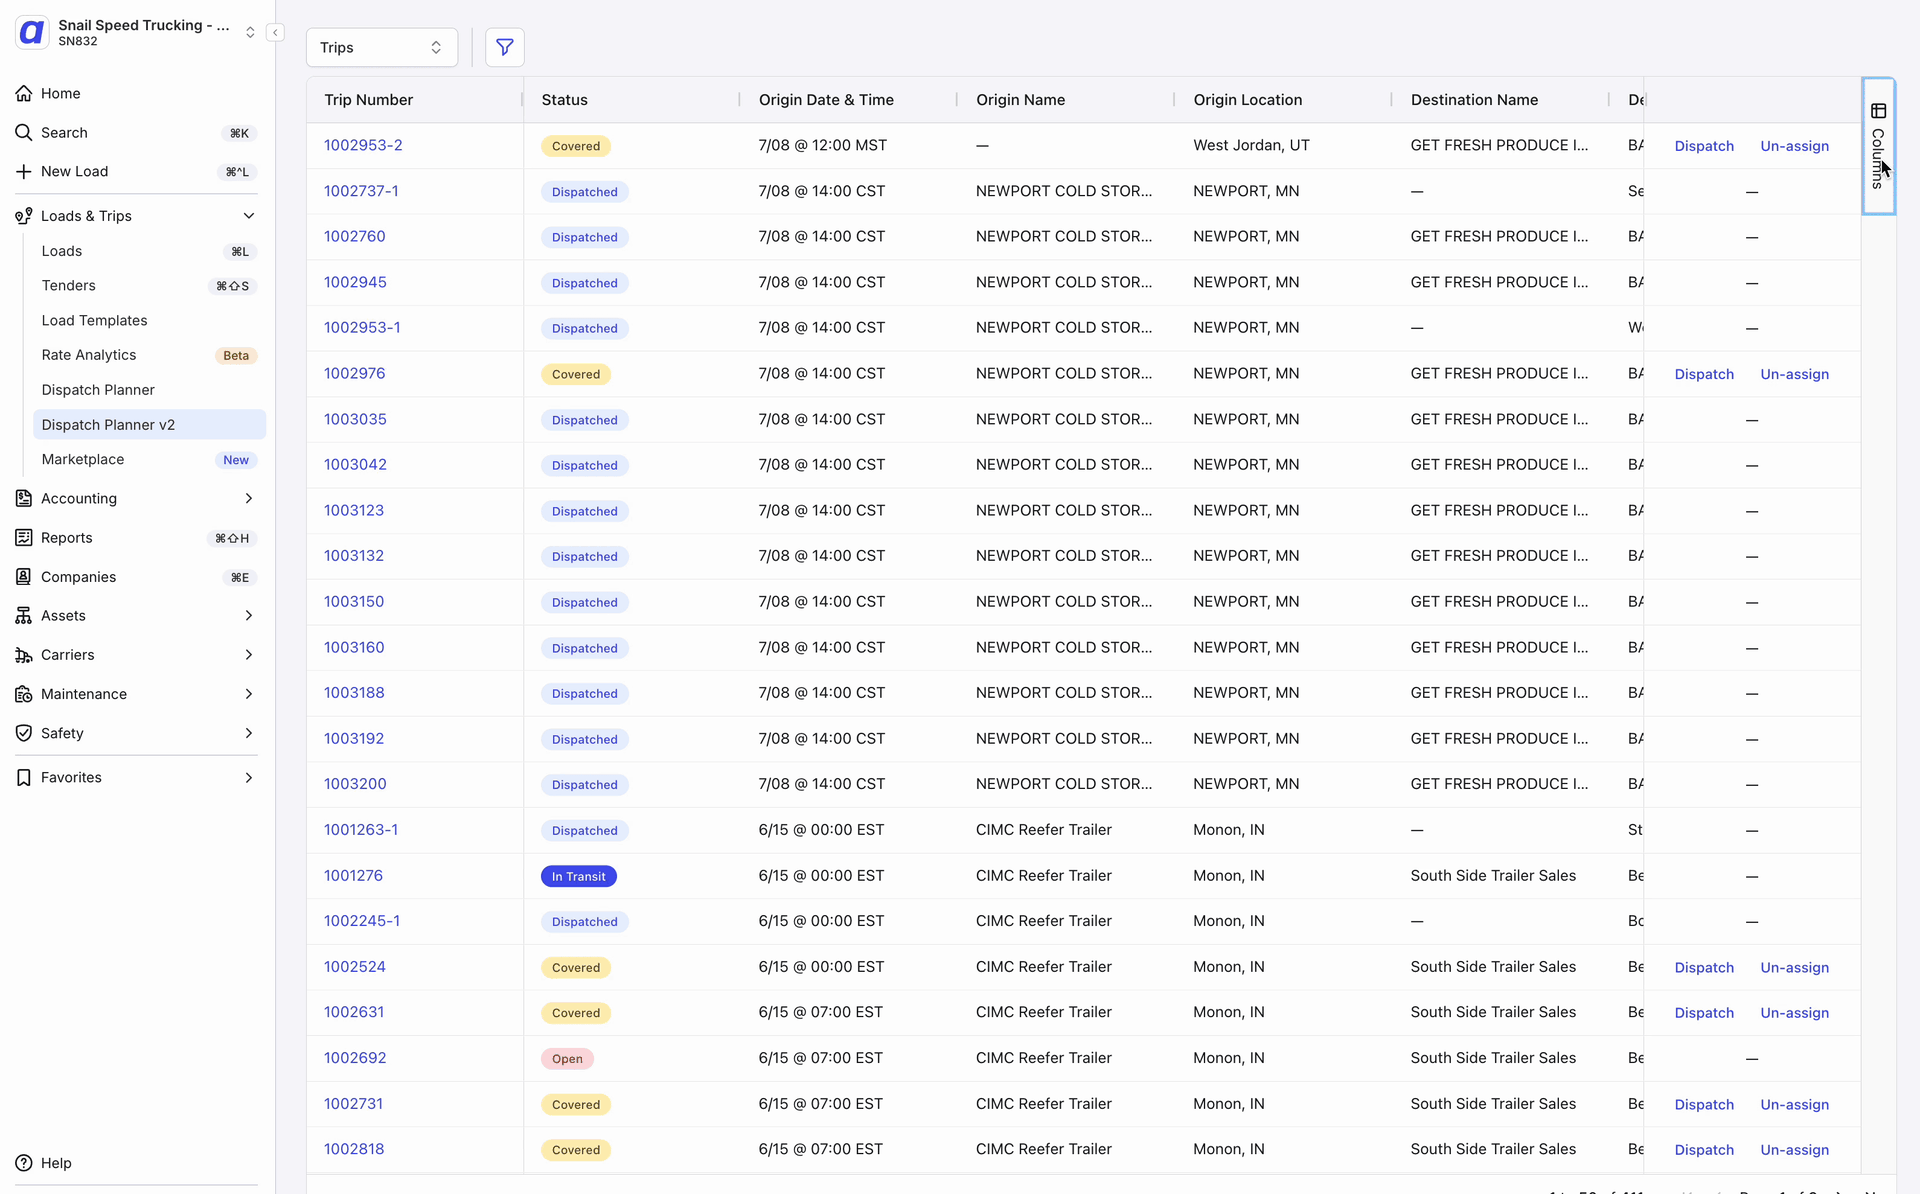
Task: Select Dispatch Planner v2
Action: coord(149,424)
